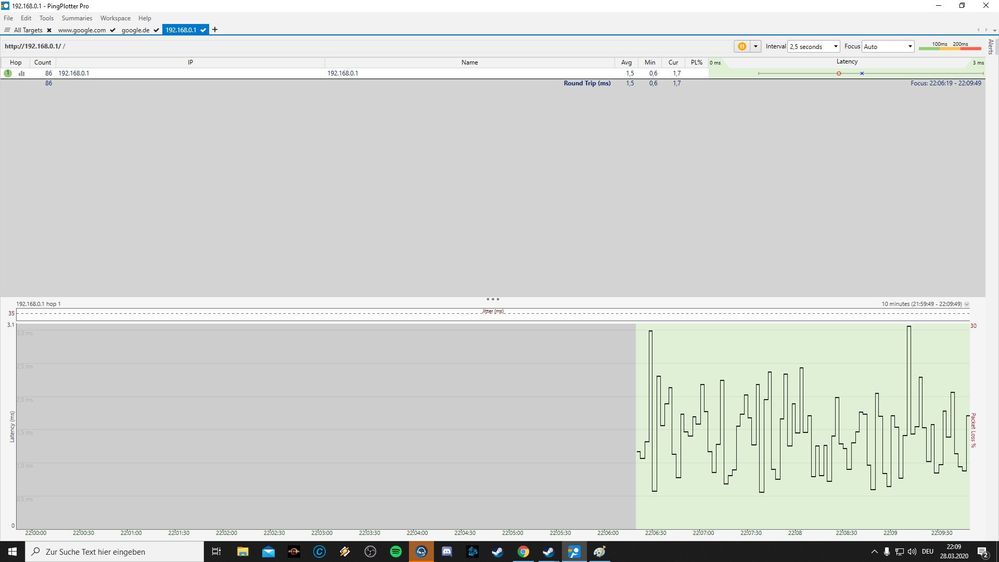Switch to the google.de tab
The image size is (999, 562).
(135, 30)
